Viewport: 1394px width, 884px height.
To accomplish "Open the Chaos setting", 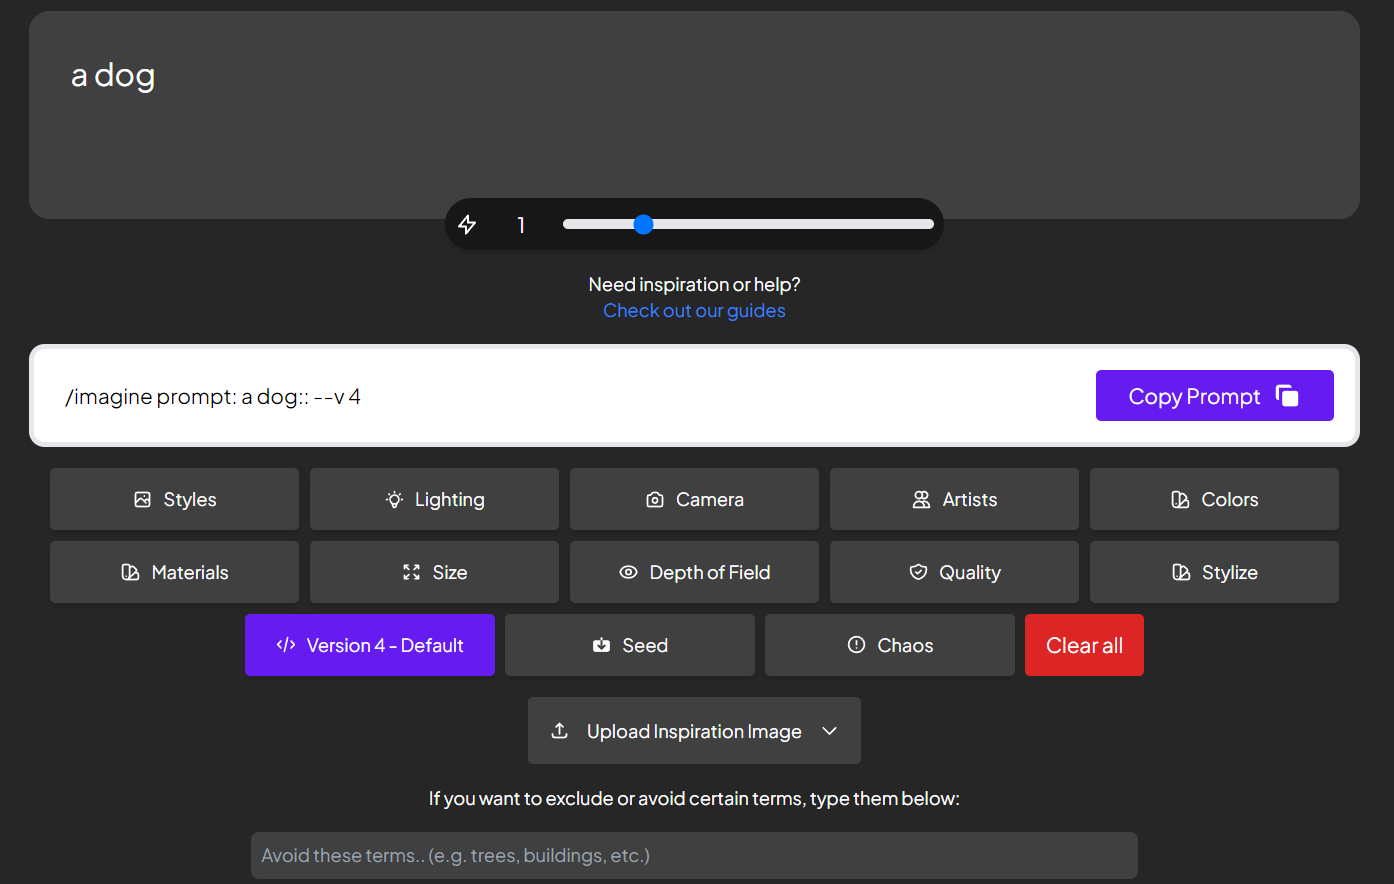I will click(x=890, y=645).
